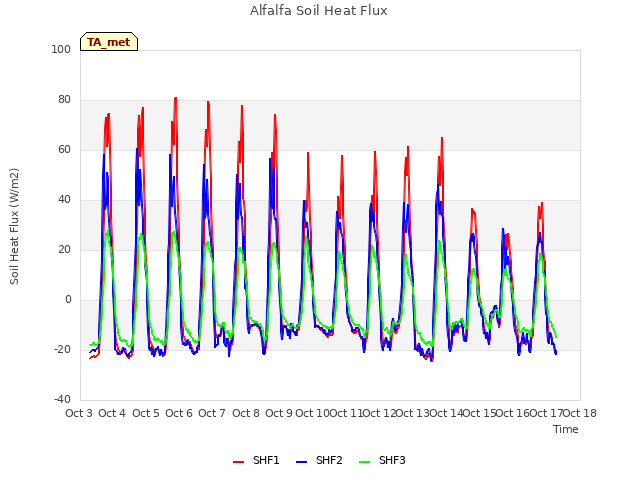Viewport: 640px width, 480px height.
Task: Click the y-axis label -40
Action: pos(62,399)
